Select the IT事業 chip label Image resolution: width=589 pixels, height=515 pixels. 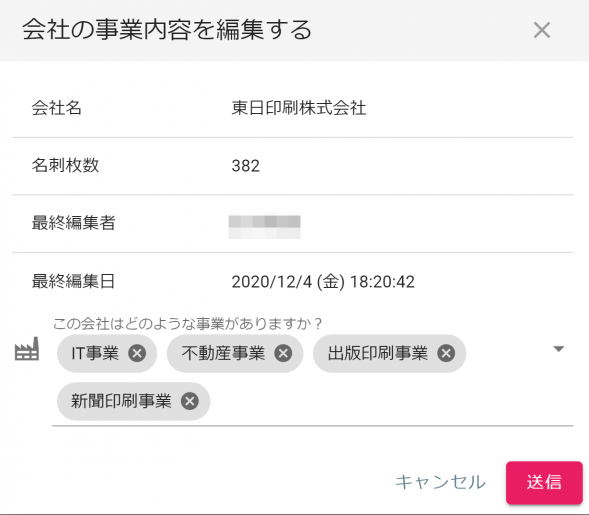pos(95,353)
